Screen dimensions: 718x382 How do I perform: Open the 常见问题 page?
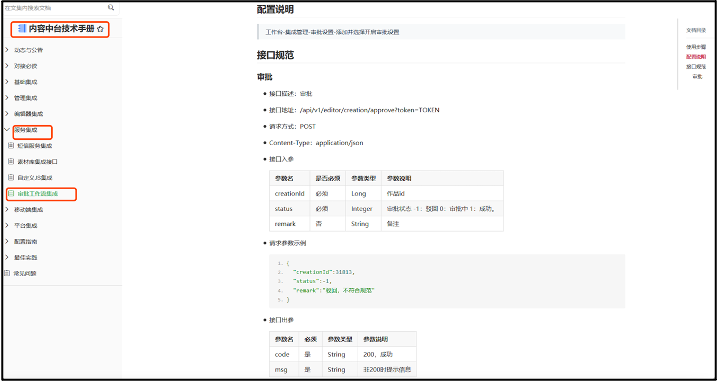(25, 273)
